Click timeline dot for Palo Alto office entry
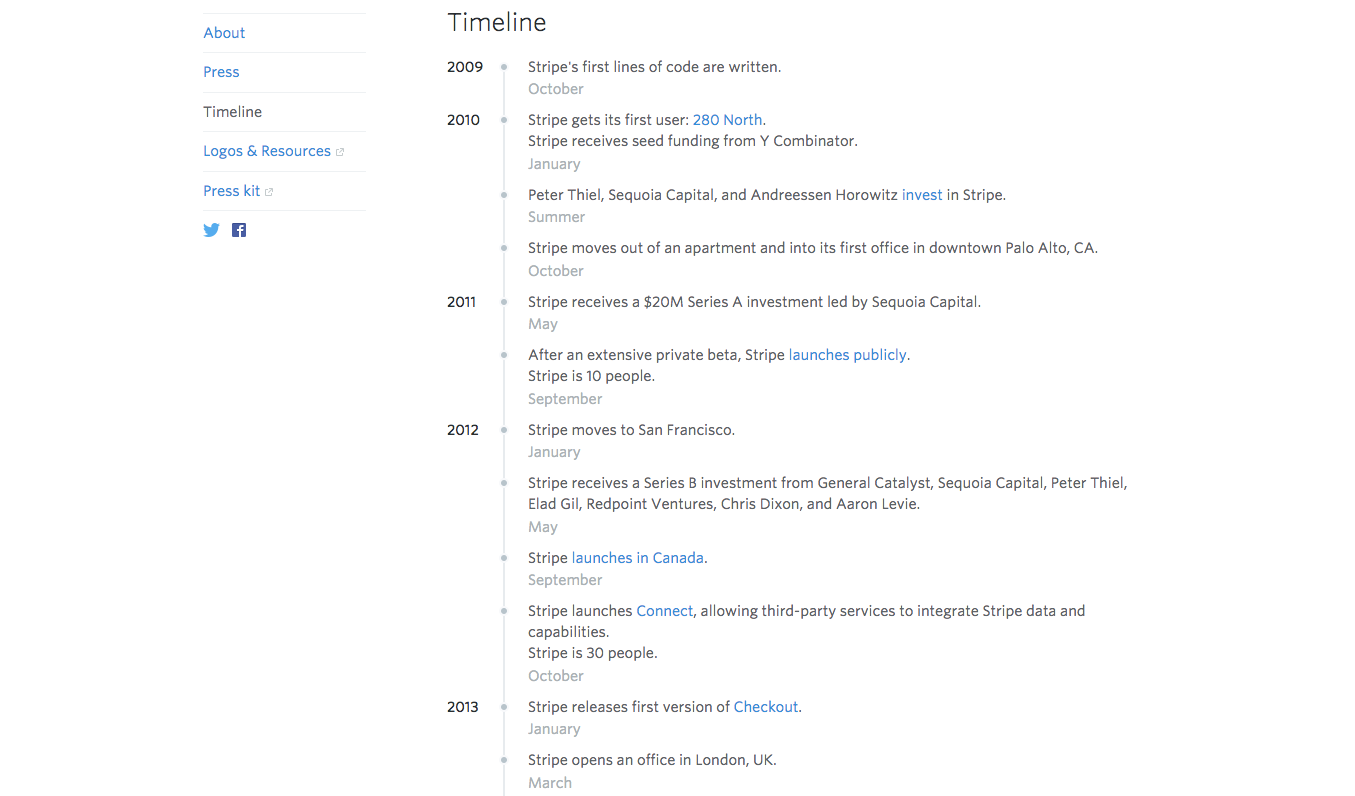The height and width of the screenshot is (796, 1355). pos(504,248)
